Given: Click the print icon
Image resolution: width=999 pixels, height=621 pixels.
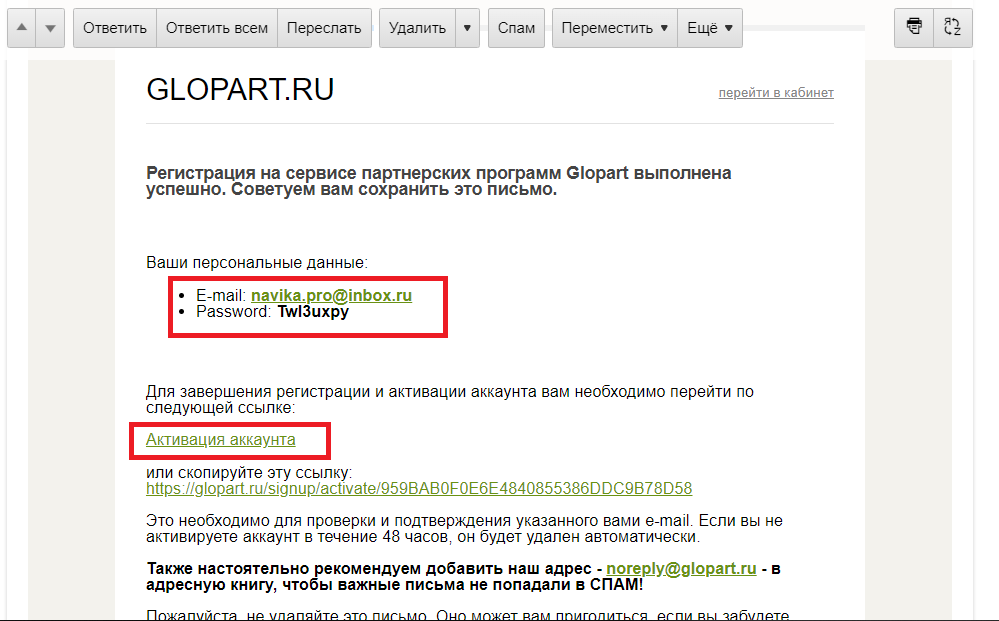Looking at the screenshot, I should (913, 28).
